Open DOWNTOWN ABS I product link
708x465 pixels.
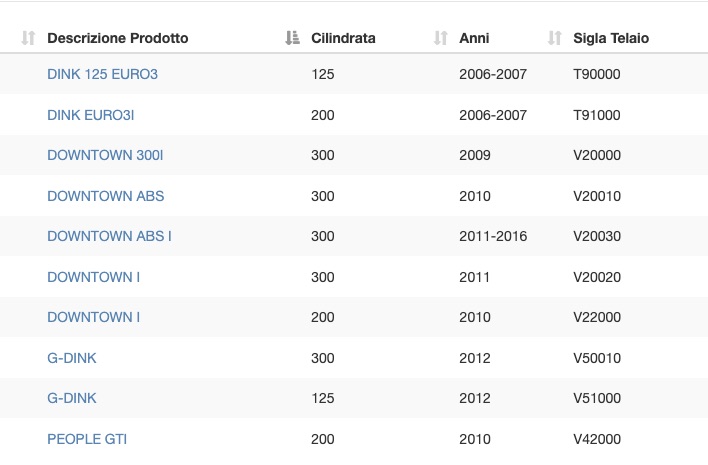(109, 236)
